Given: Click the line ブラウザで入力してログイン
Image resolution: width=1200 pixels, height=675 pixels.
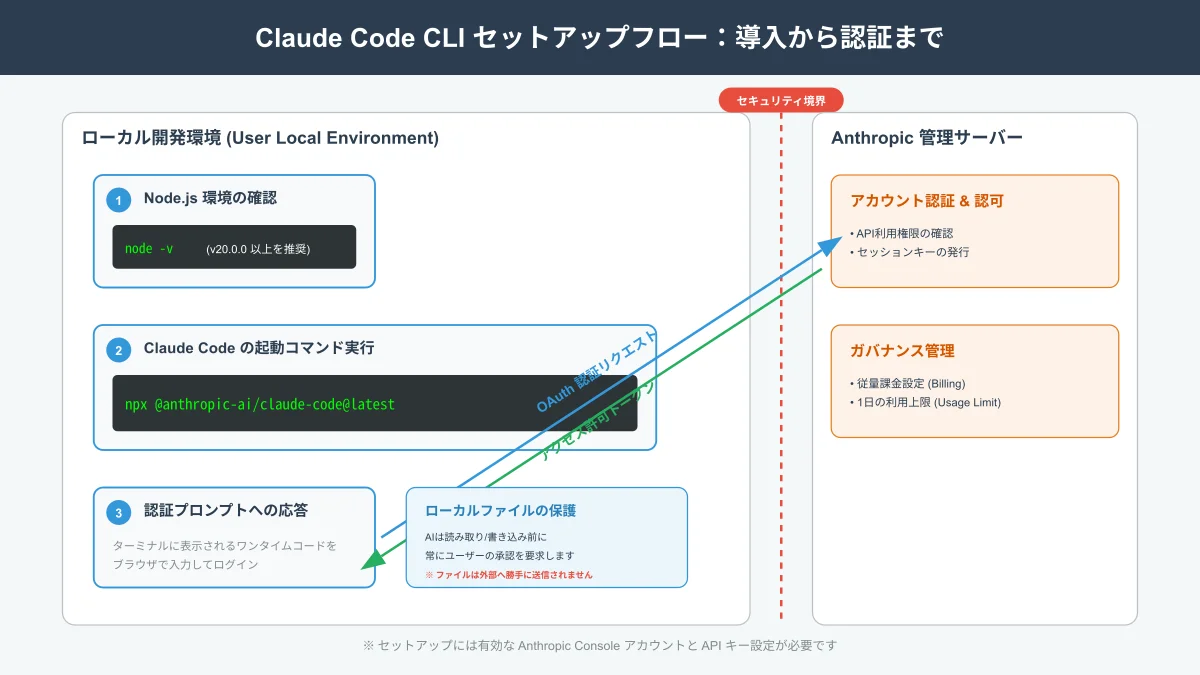Looking at the screenshot, I should pos(185,564).
